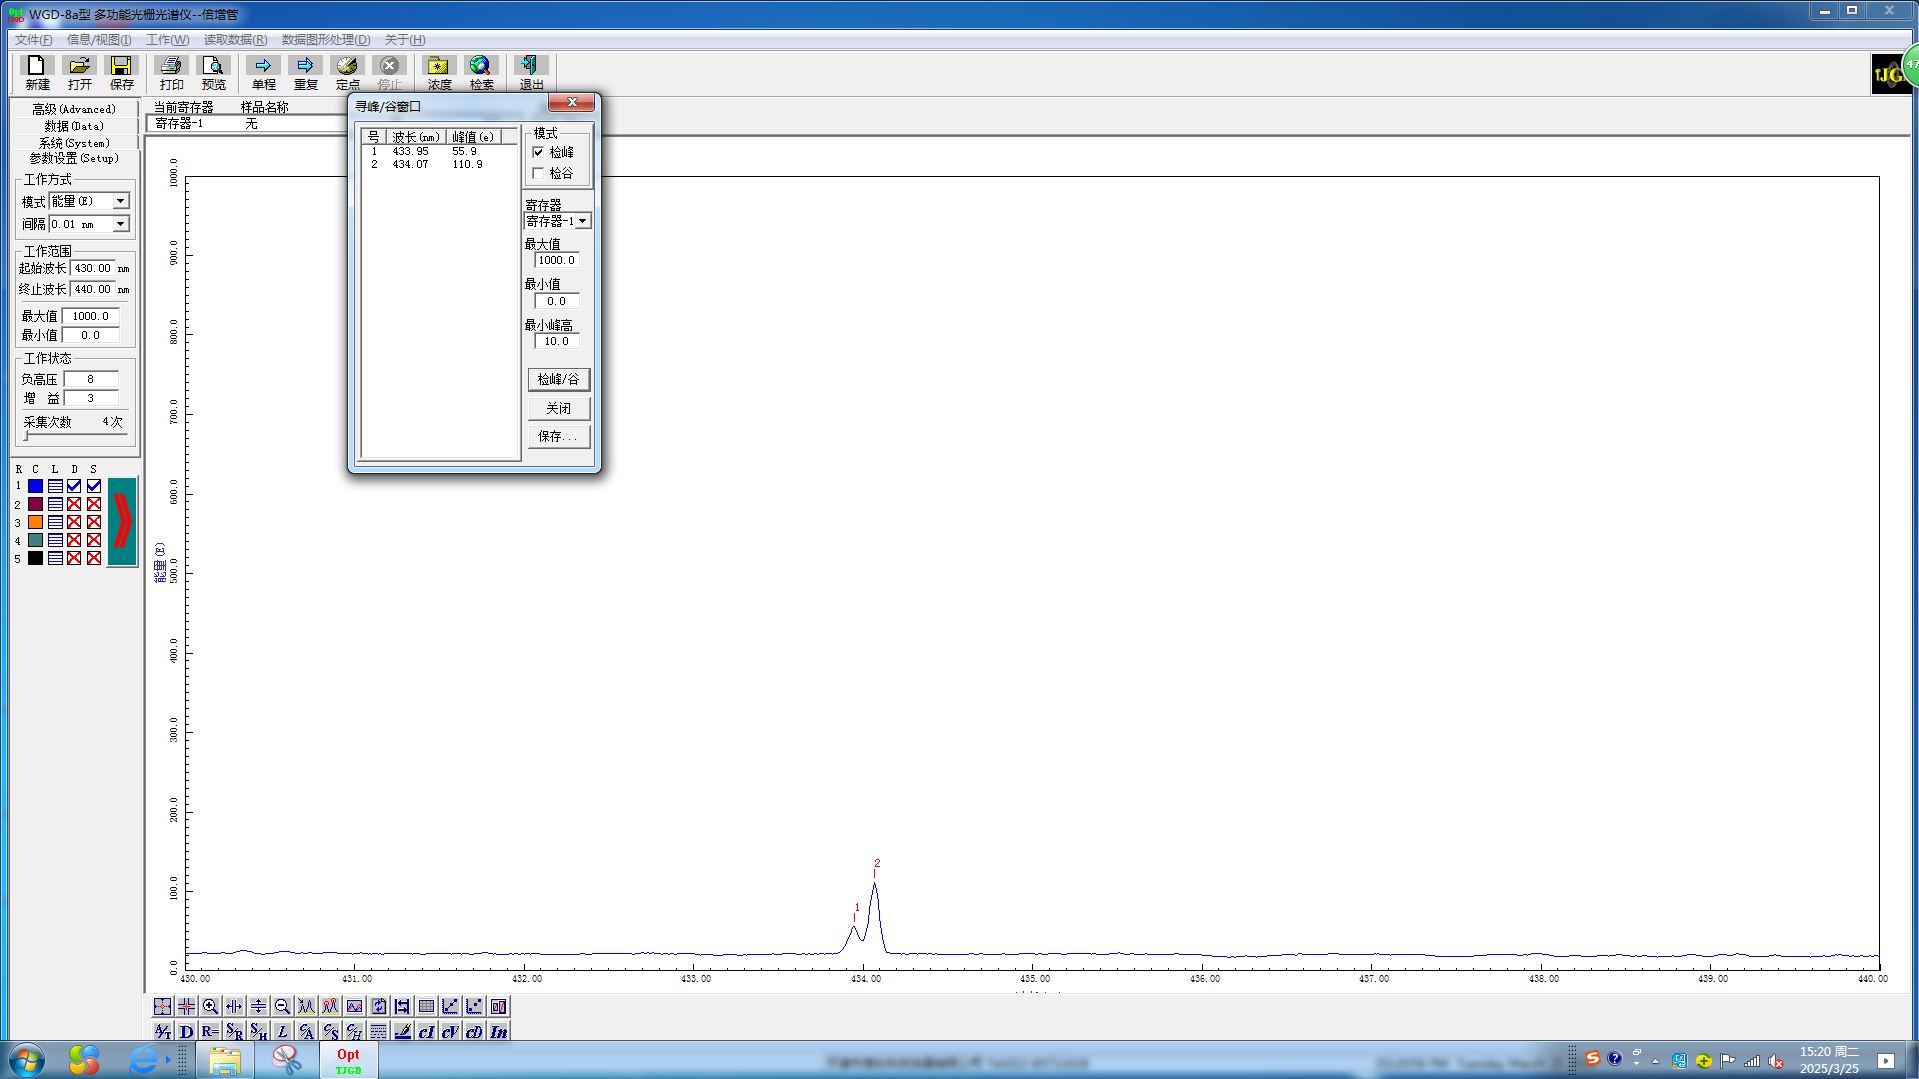The height and width of the screenshot is (1079, 1919).
Task: Click the cI icon in bottom toolbar
Action: (426, 1031)
